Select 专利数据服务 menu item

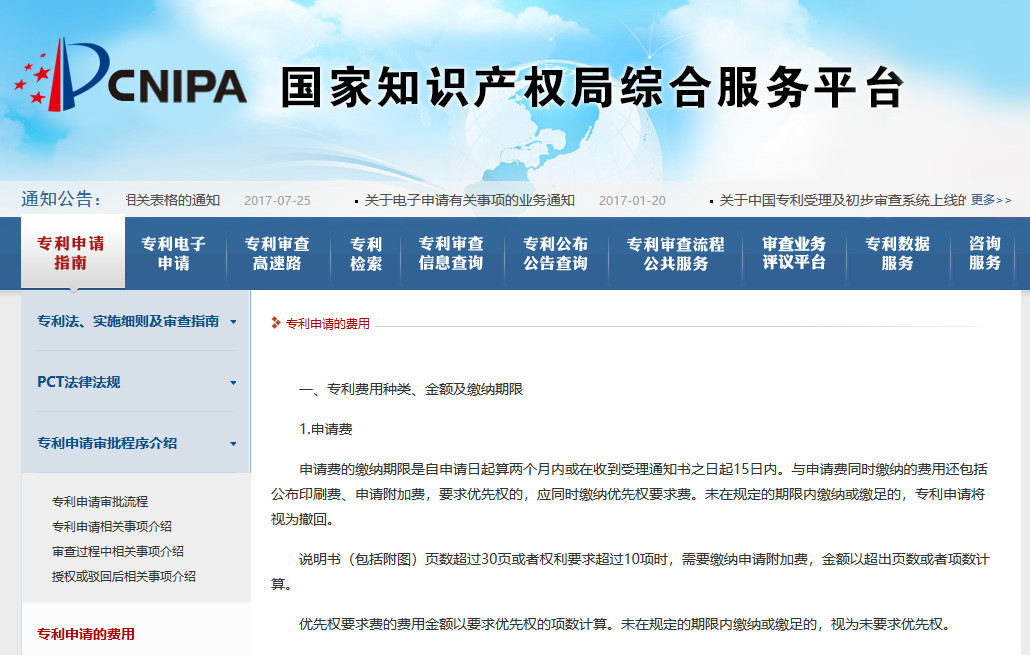coord(897,254)
